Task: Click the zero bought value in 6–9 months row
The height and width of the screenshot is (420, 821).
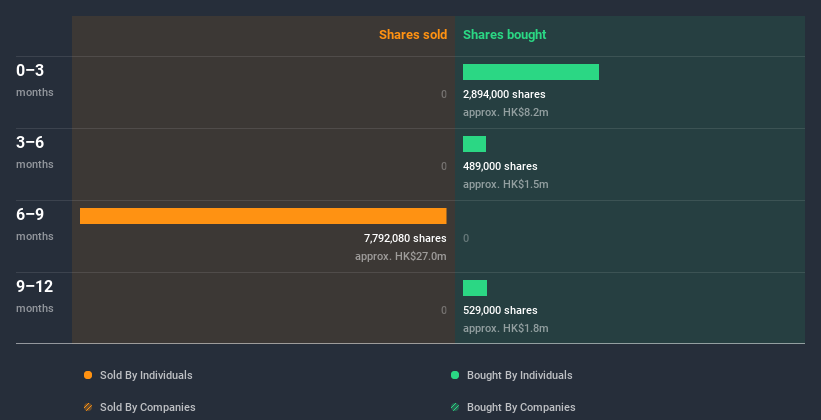Action: tap(466, 238)
